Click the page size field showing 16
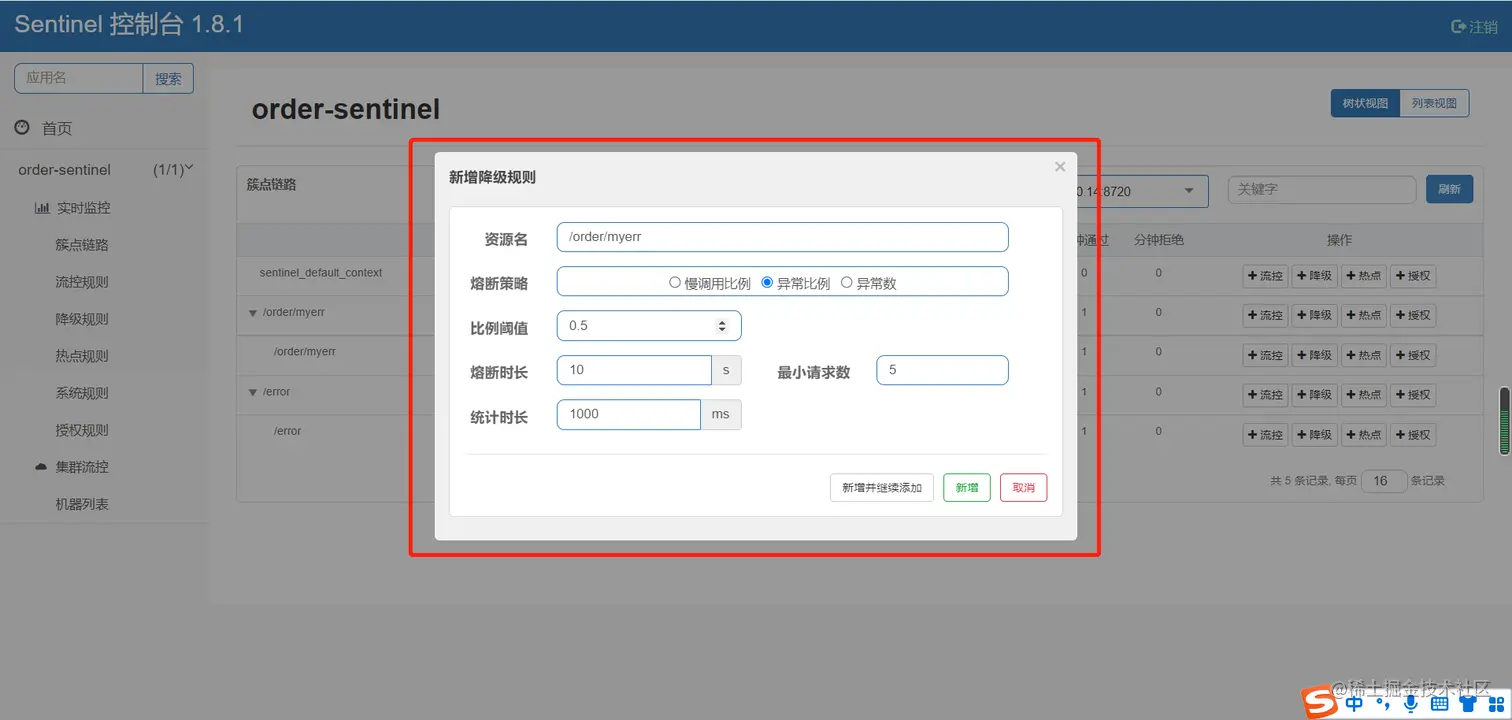 point(1385,481)
